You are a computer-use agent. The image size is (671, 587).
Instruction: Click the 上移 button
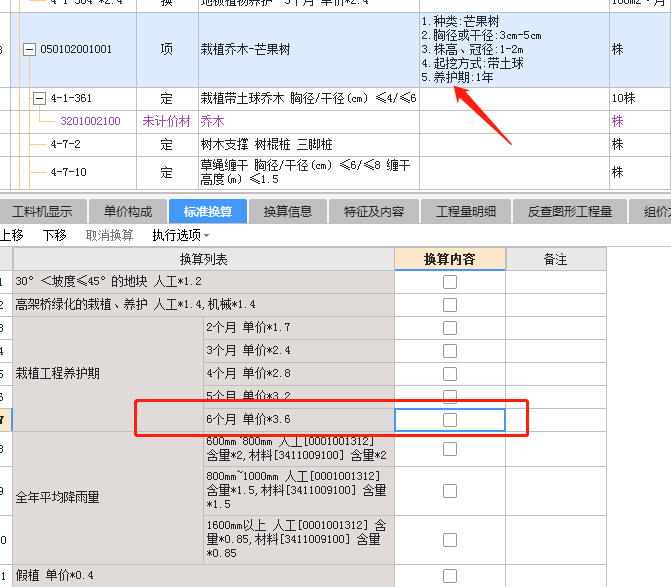pyautogui.click(x=12, y=235)
